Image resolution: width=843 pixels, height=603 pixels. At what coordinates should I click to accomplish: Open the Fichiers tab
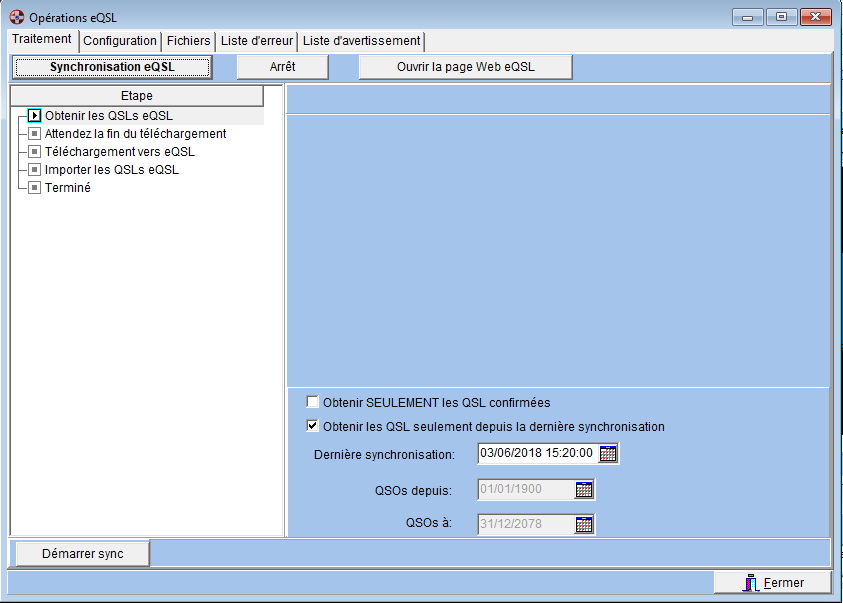(189, 41)
